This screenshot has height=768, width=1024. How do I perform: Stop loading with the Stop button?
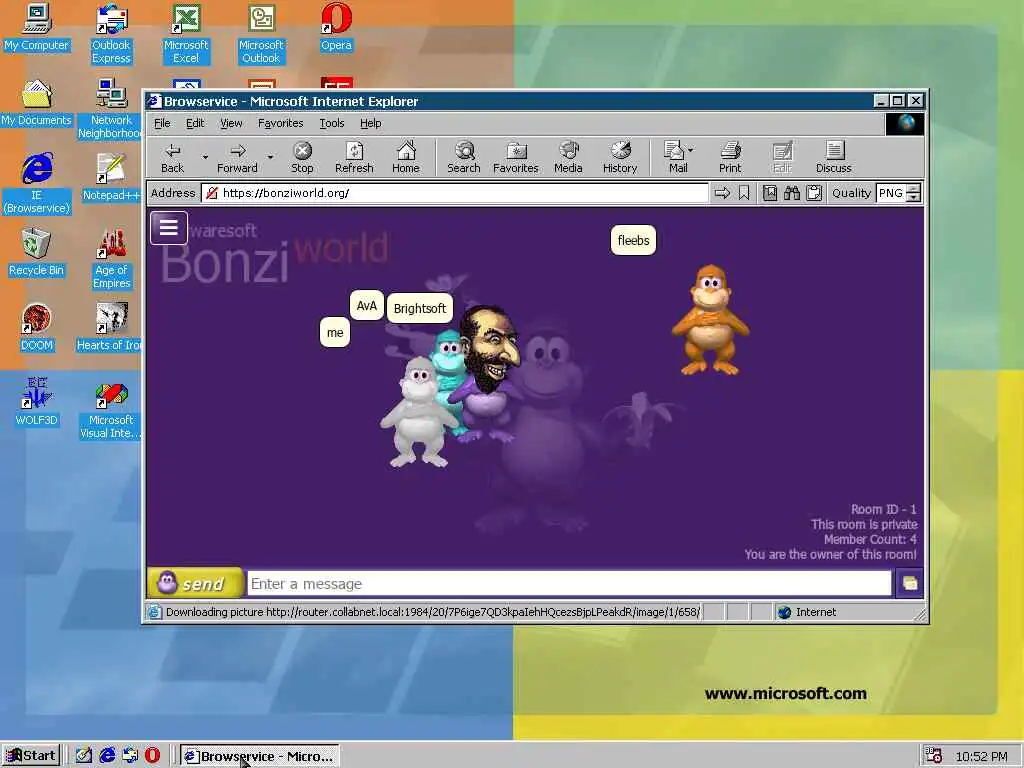[302, 157]
